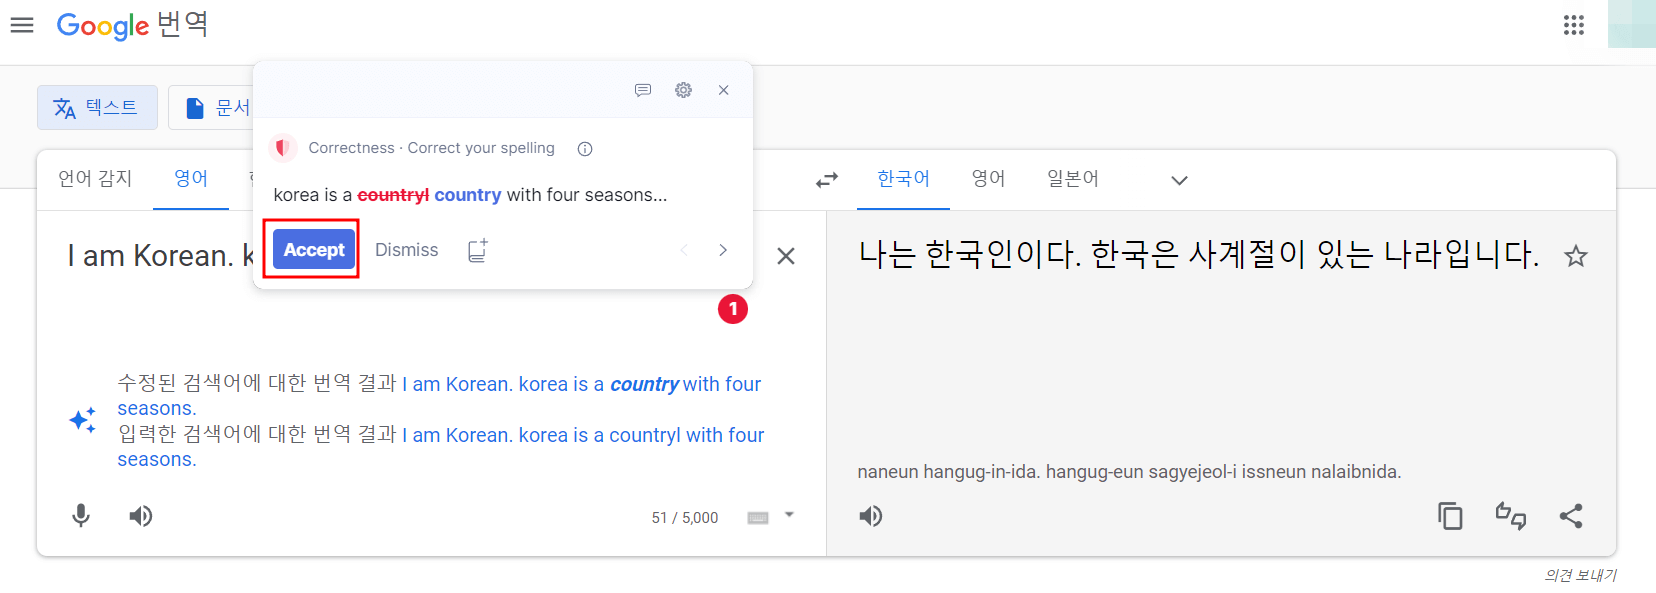Go to next Grammarly suggestion arrow
This screenshot has width=1656, height=593.
723,250
